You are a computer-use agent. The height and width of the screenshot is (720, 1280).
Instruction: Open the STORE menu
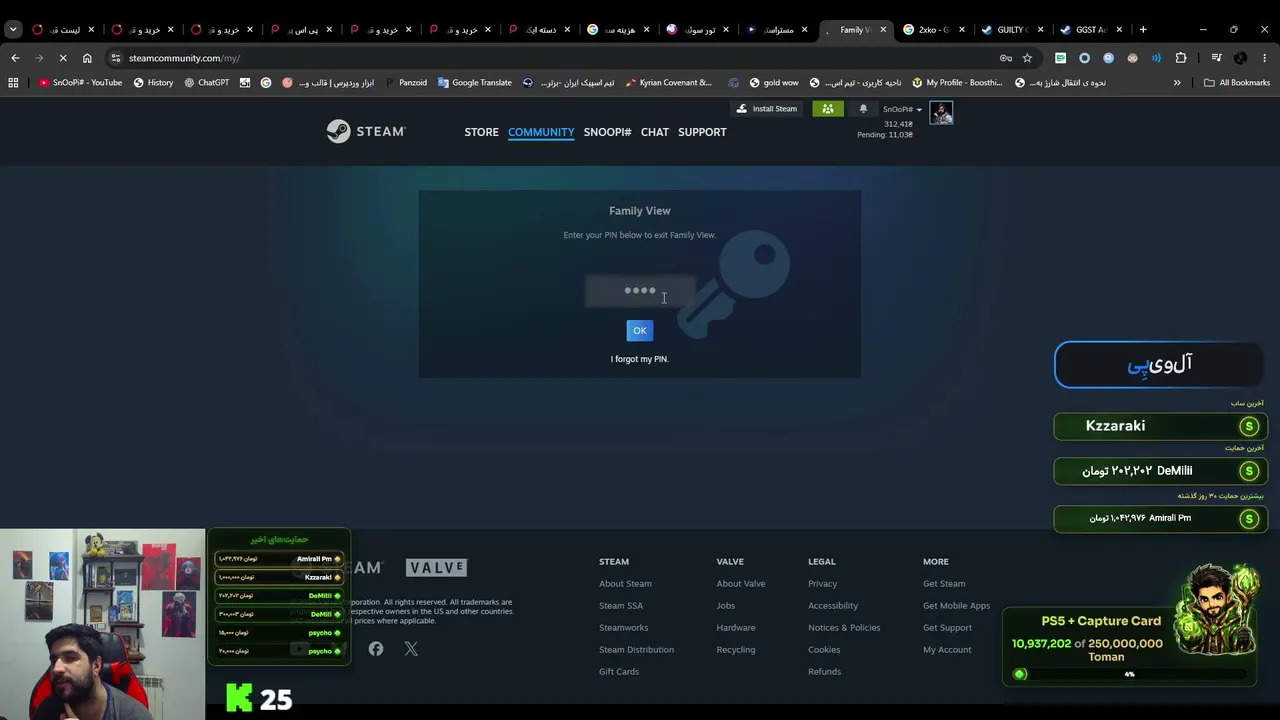pos(481,132)
